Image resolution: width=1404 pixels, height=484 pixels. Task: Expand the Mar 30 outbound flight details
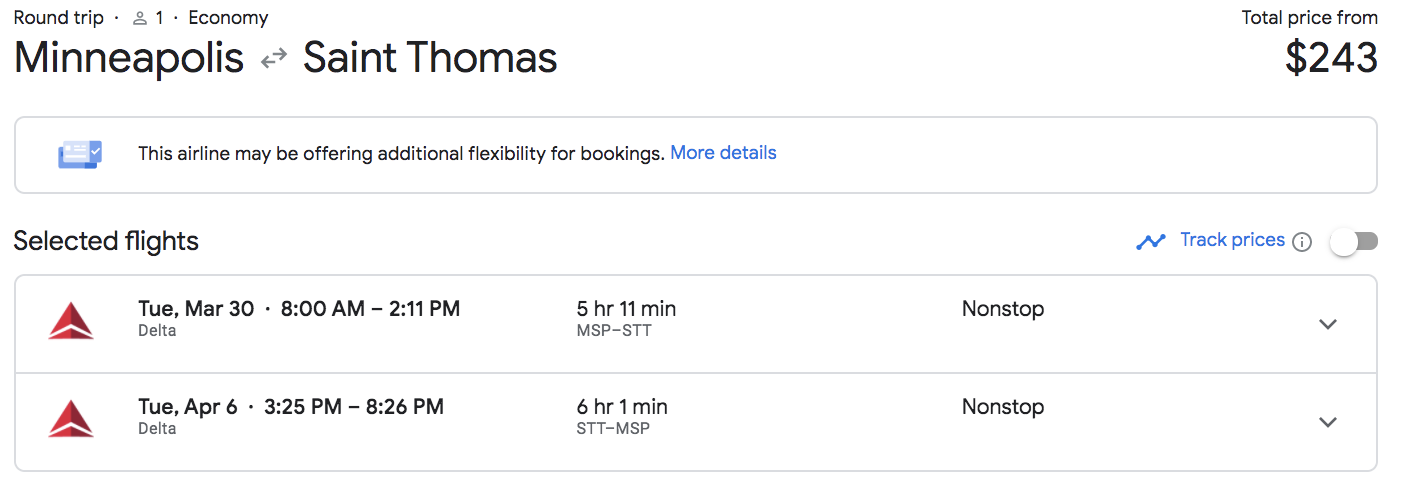click(1328, 324)
